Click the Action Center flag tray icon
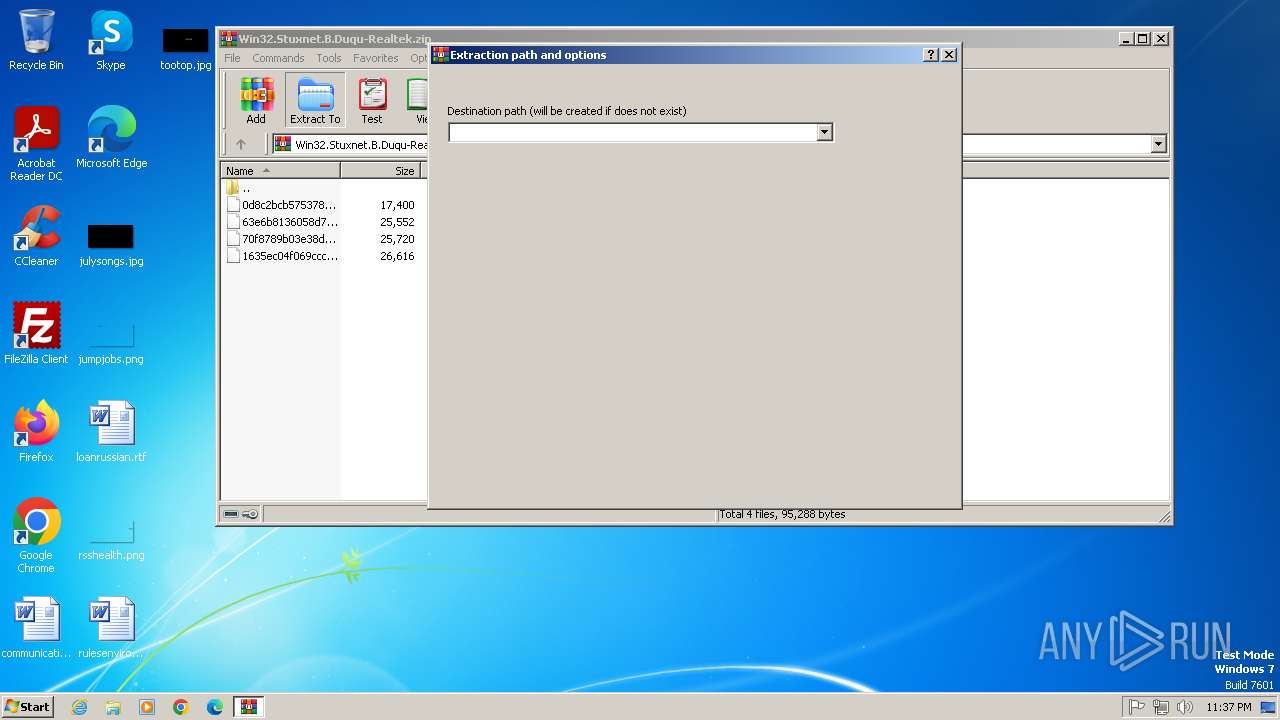The height and width of the screenshot is (720, 1280). point(1137,707)
